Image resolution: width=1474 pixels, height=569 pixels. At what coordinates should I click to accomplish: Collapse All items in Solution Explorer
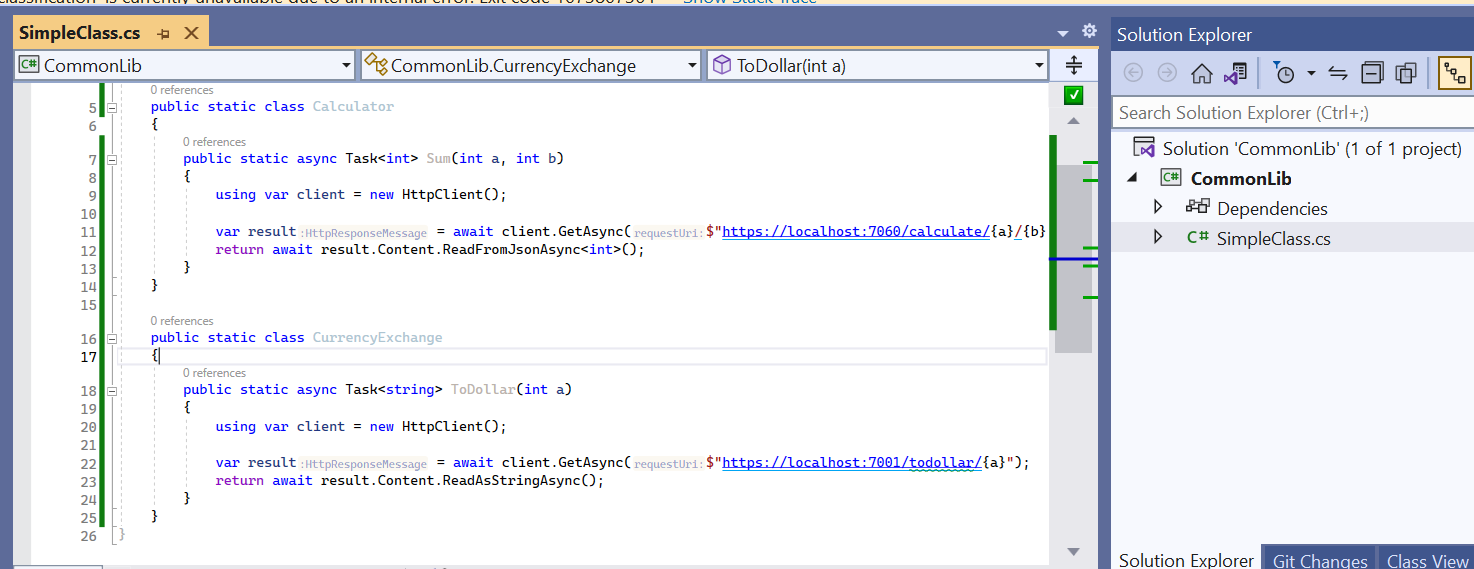pyautogui.click(x=1373, y=73)
